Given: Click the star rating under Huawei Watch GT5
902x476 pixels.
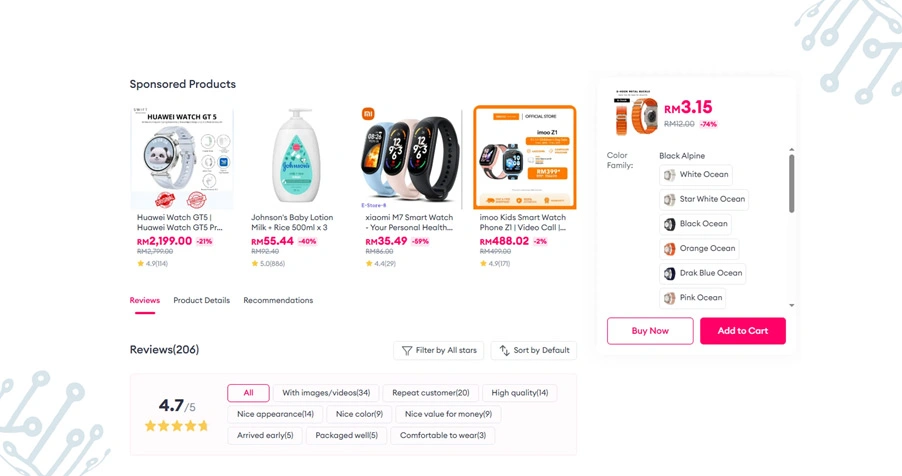Looking at the screenshot, I should pyautogui.click(x=152, y=264).
